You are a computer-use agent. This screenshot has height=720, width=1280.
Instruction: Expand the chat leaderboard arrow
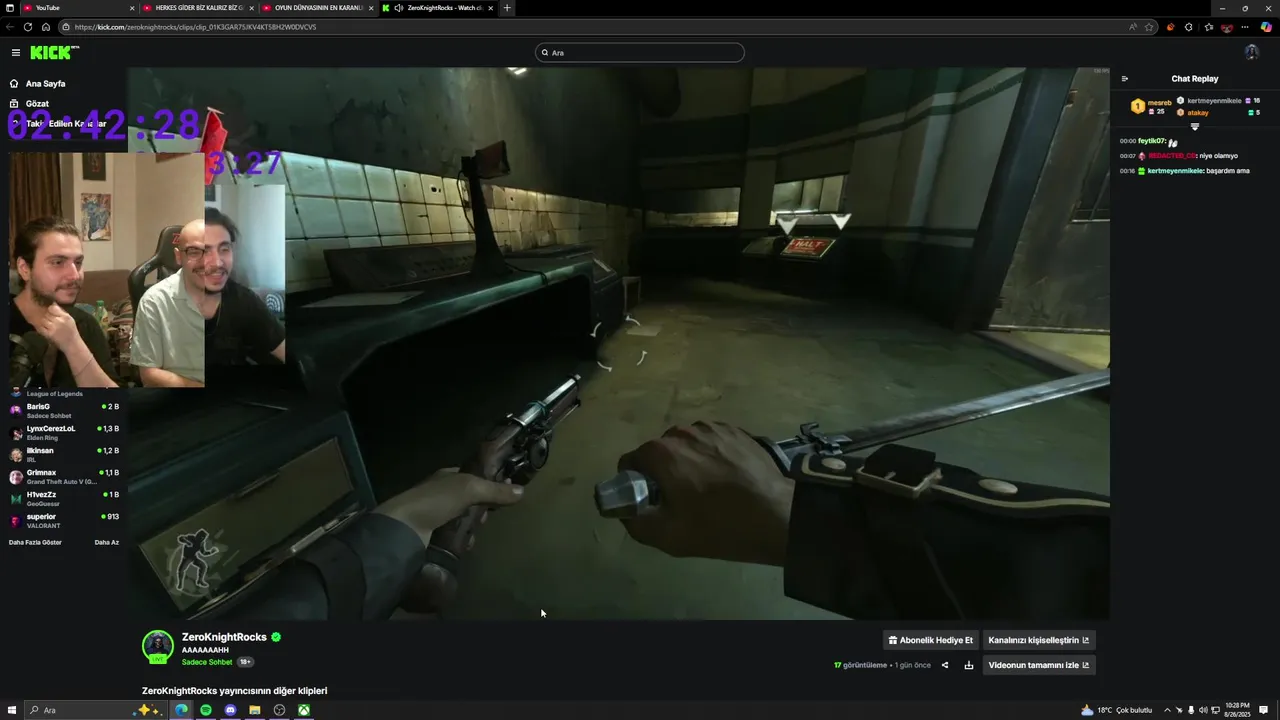[1194, 127]
